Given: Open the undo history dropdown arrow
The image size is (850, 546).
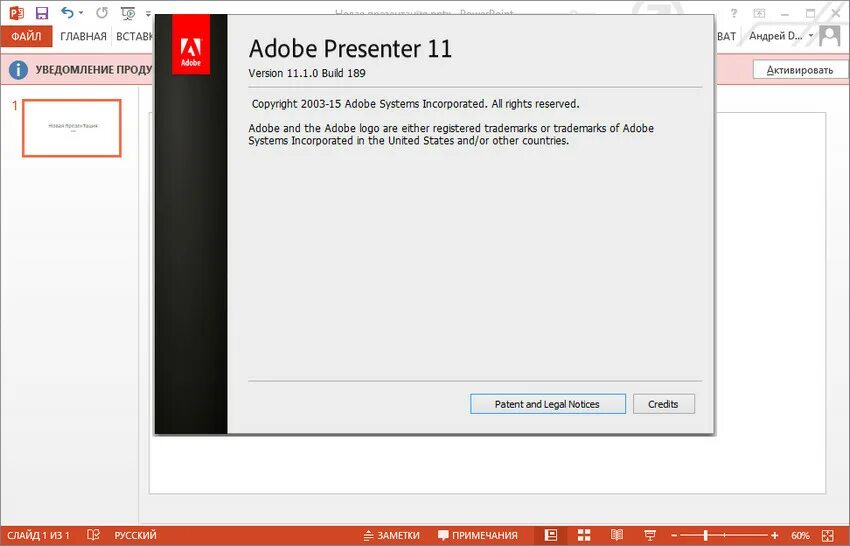Looking at the screenshot, I should [81, 12].
